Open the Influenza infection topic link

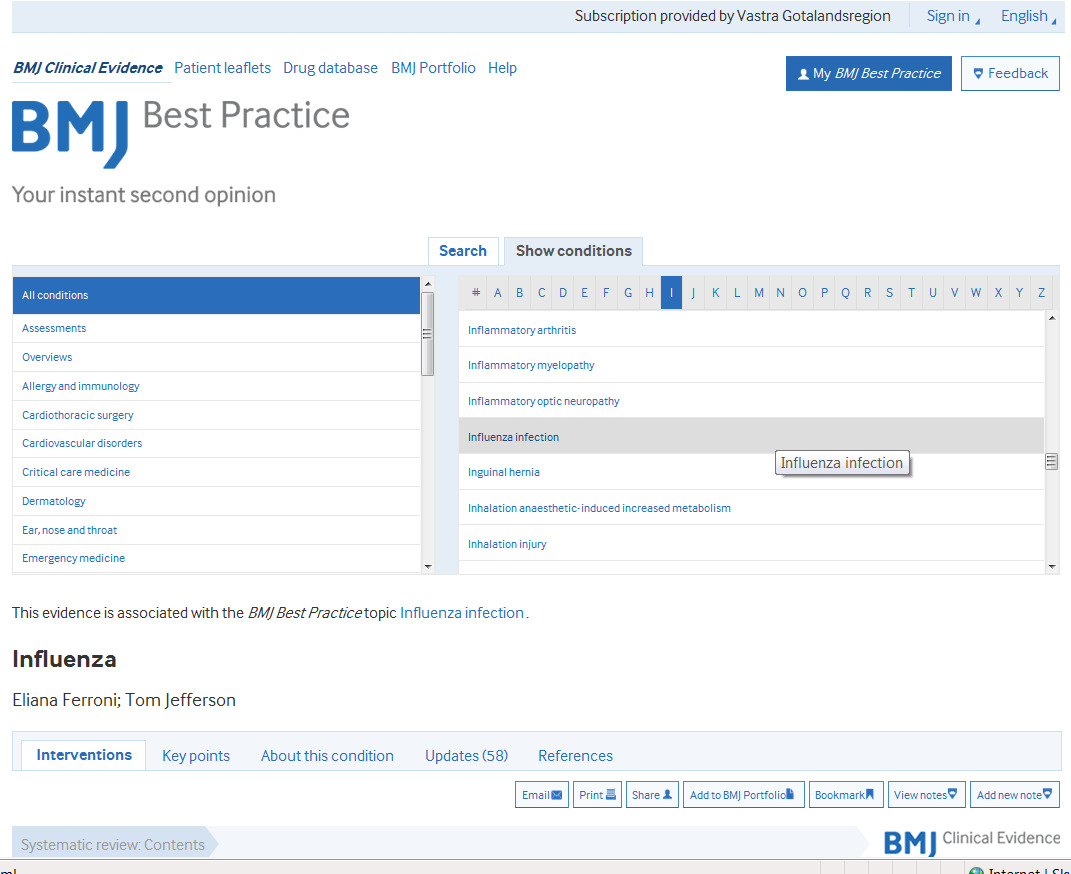coord(462,613)
